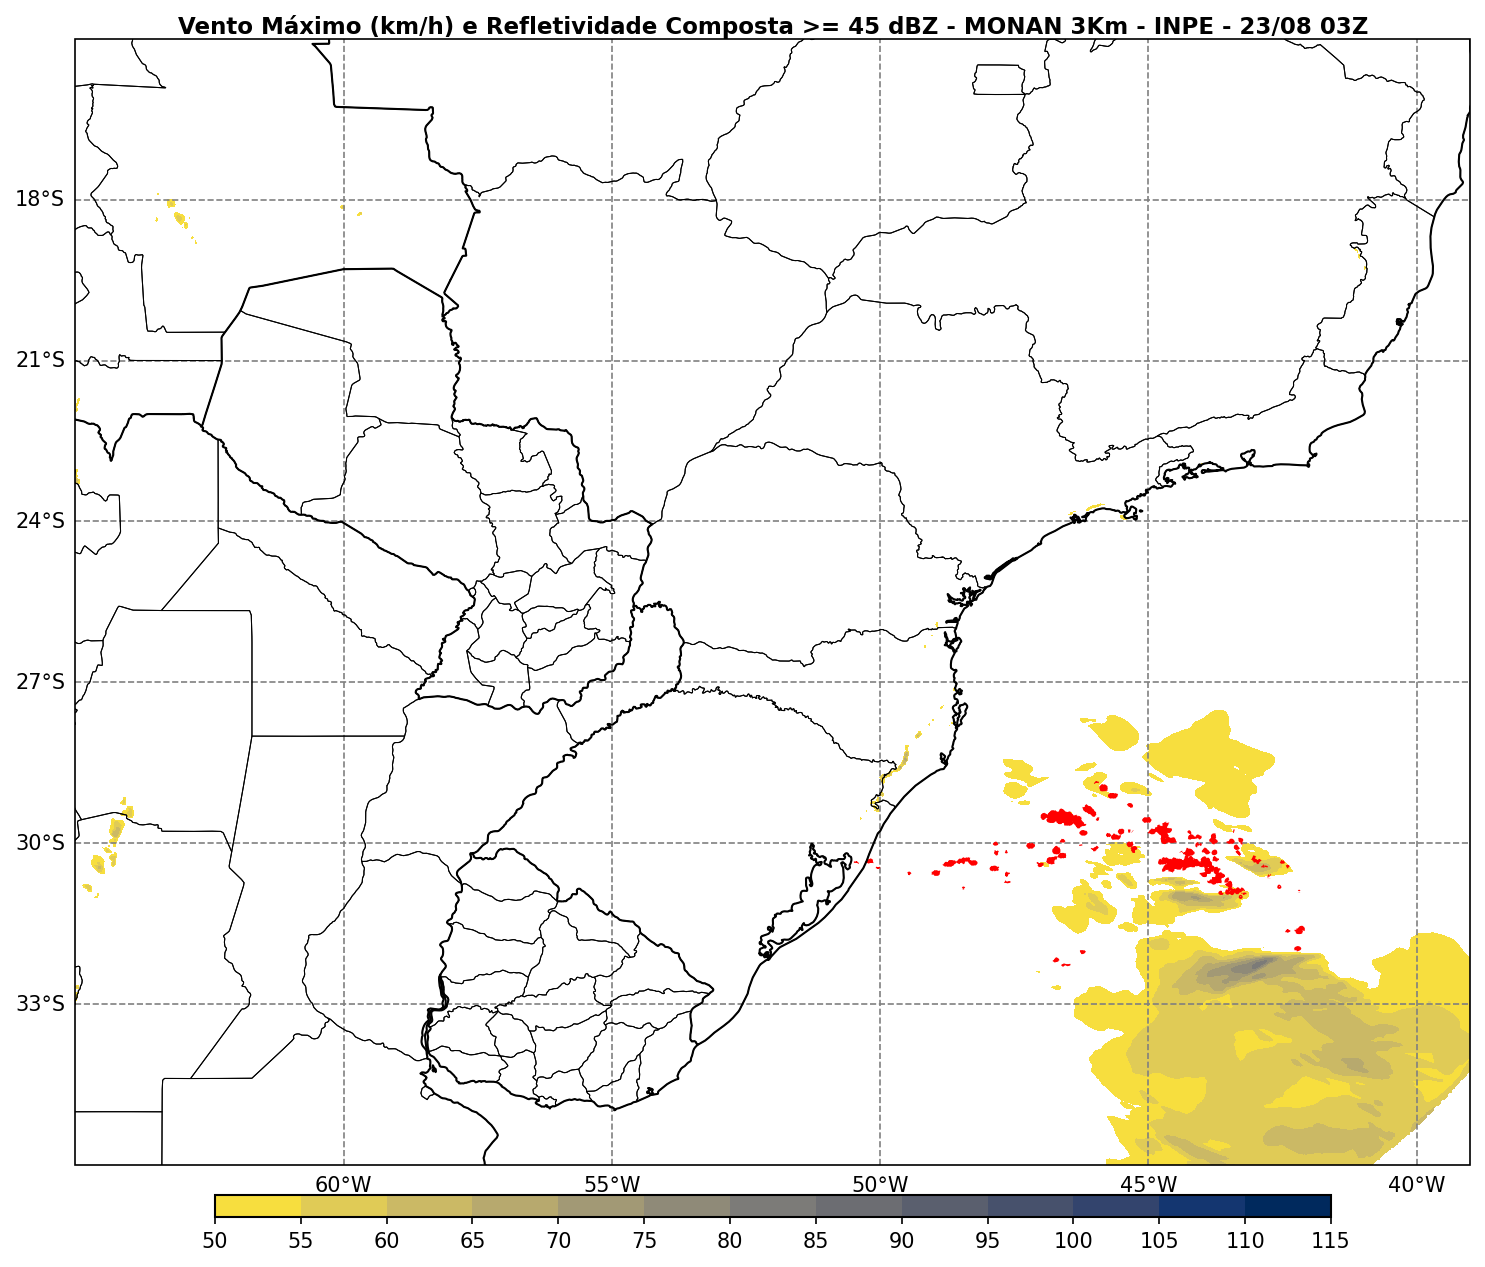The image size is (1485, 1267).
Task: Click the 33°S latitude label
Action: 40,1003
